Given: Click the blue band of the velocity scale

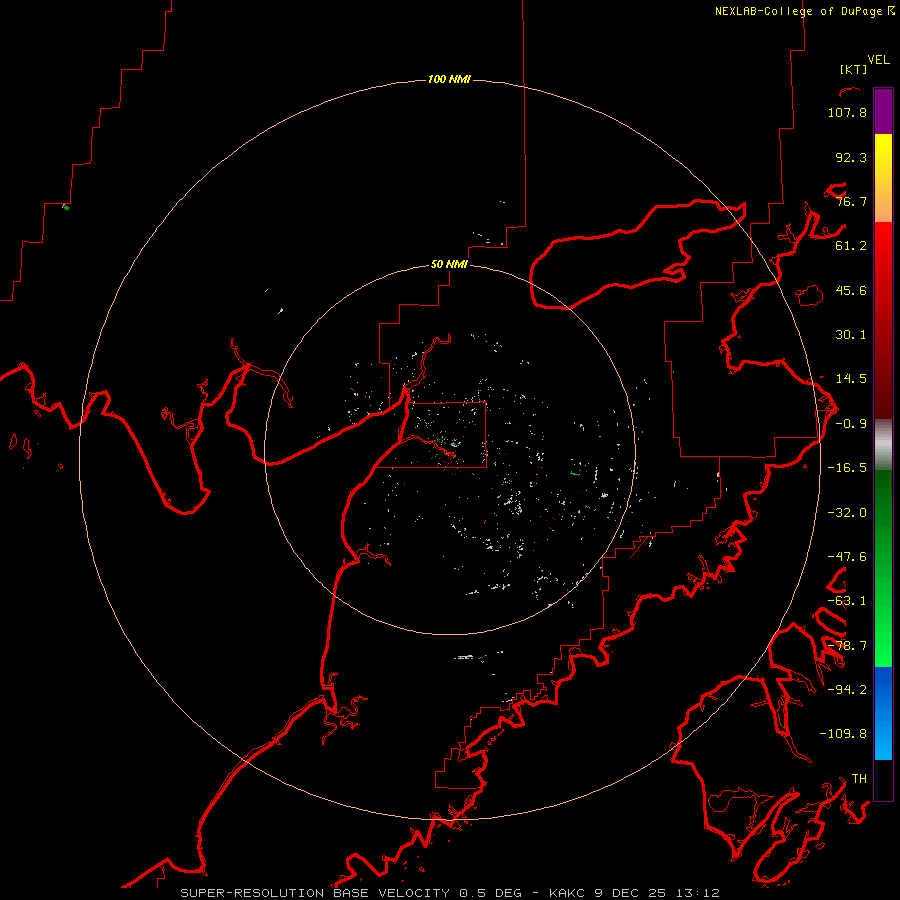Looking at the screenshot, I should 883,713.
